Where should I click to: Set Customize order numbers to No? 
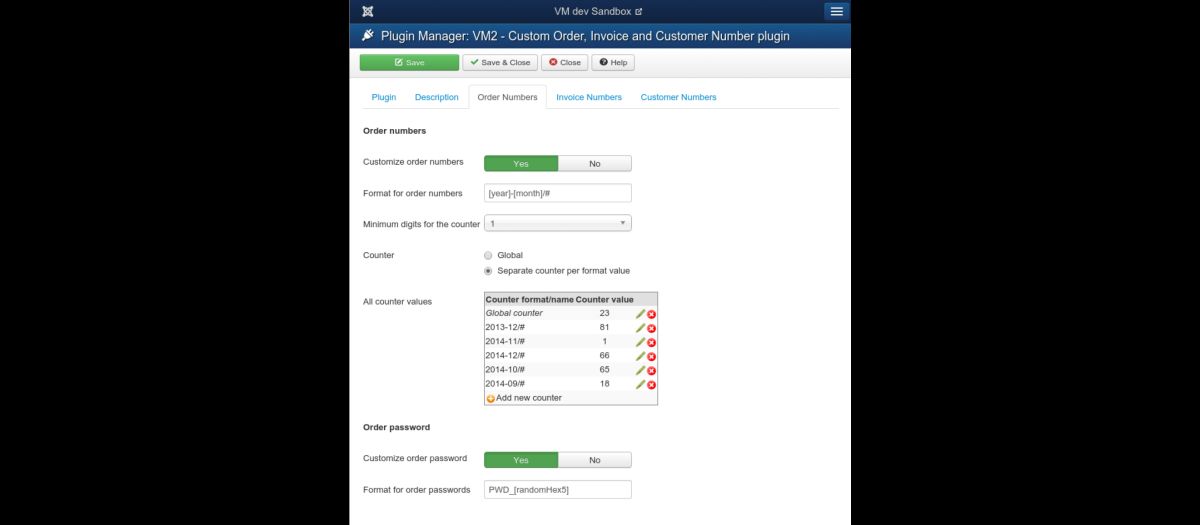click(x=595, y=163)
